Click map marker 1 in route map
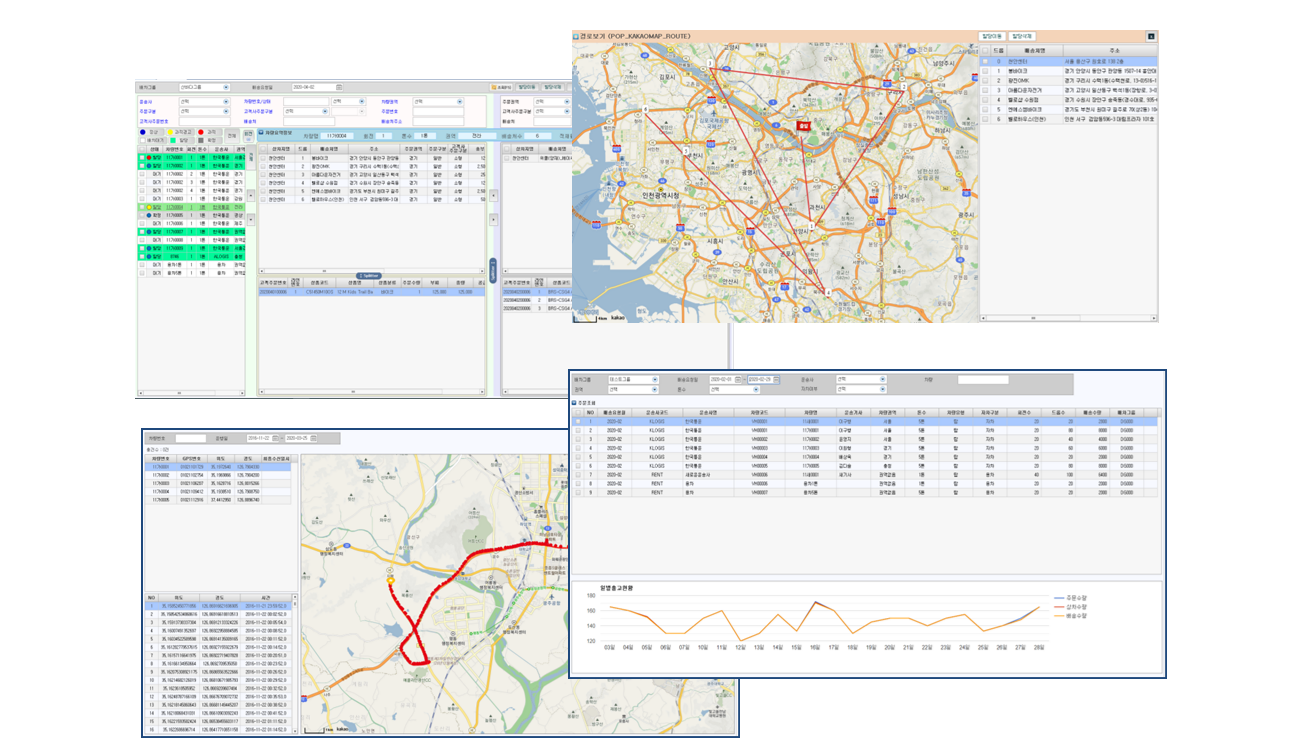The height and width of the screenshot is (742, 1300). pyautogui.click(x=811, y=226)
